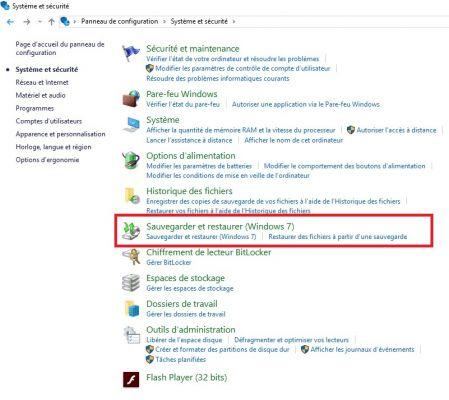Open the Sécurité et maintenance heading
The image size is (449, 400).
click(193, 49)
